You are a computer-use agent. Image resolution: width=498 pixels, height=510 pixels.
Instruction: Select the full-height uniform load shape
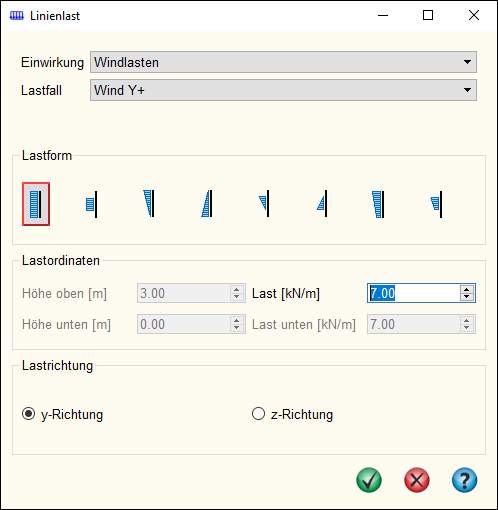pos(36,204)
